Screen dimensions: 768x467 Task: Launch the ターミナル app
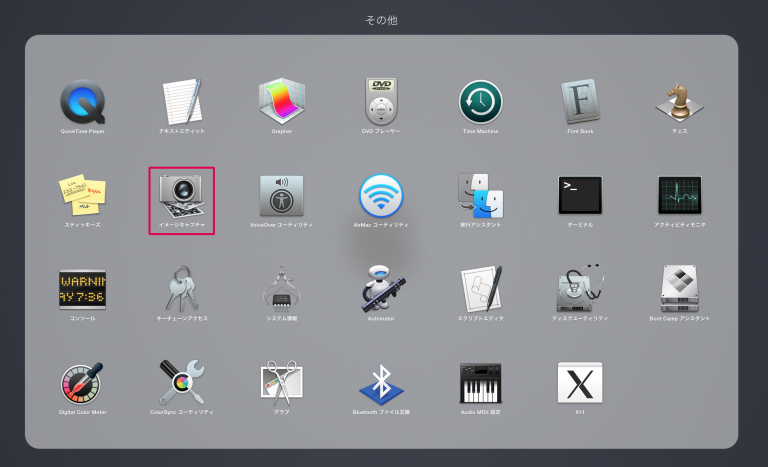click(x=580, y=195)
